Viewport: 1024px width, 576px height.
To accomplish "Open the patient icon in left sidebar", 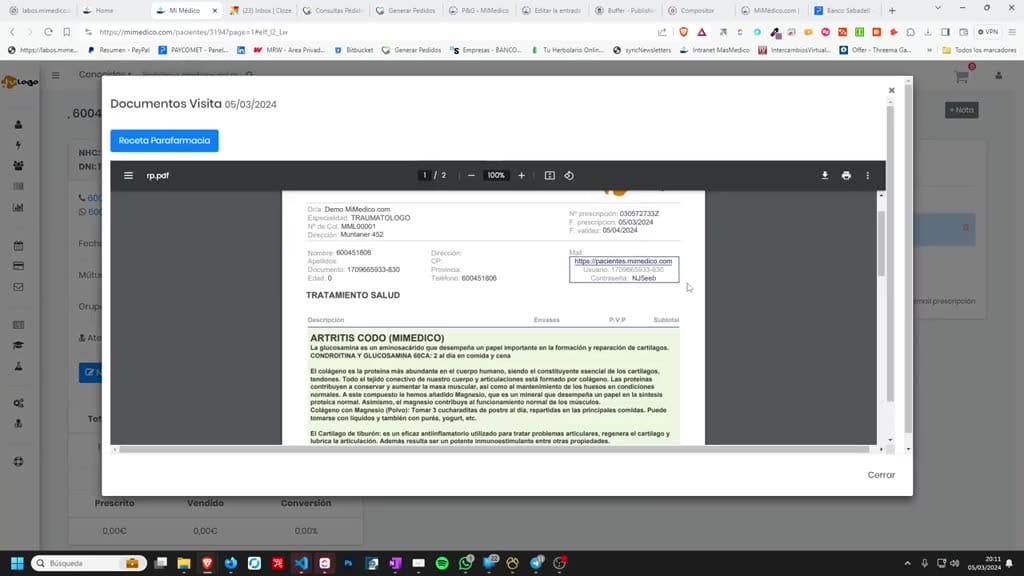I will point(18,124).
